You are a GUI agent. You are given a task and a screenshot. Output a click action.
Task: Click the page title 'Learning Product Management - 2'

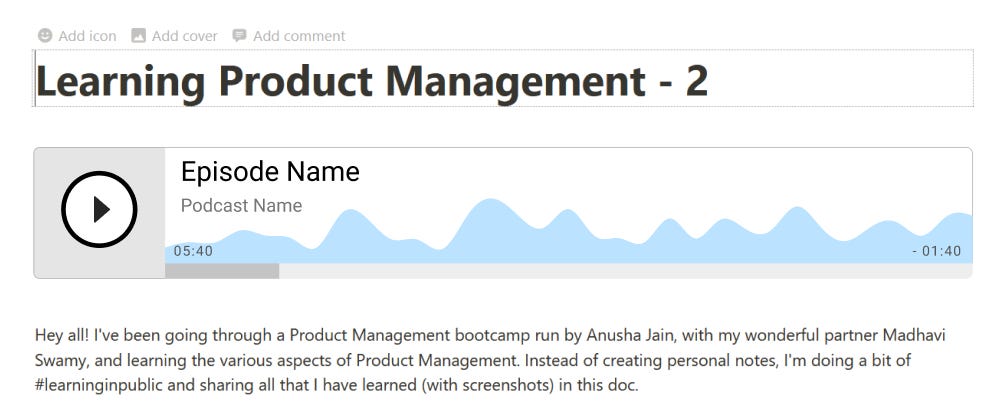click(x=372, y=81)
